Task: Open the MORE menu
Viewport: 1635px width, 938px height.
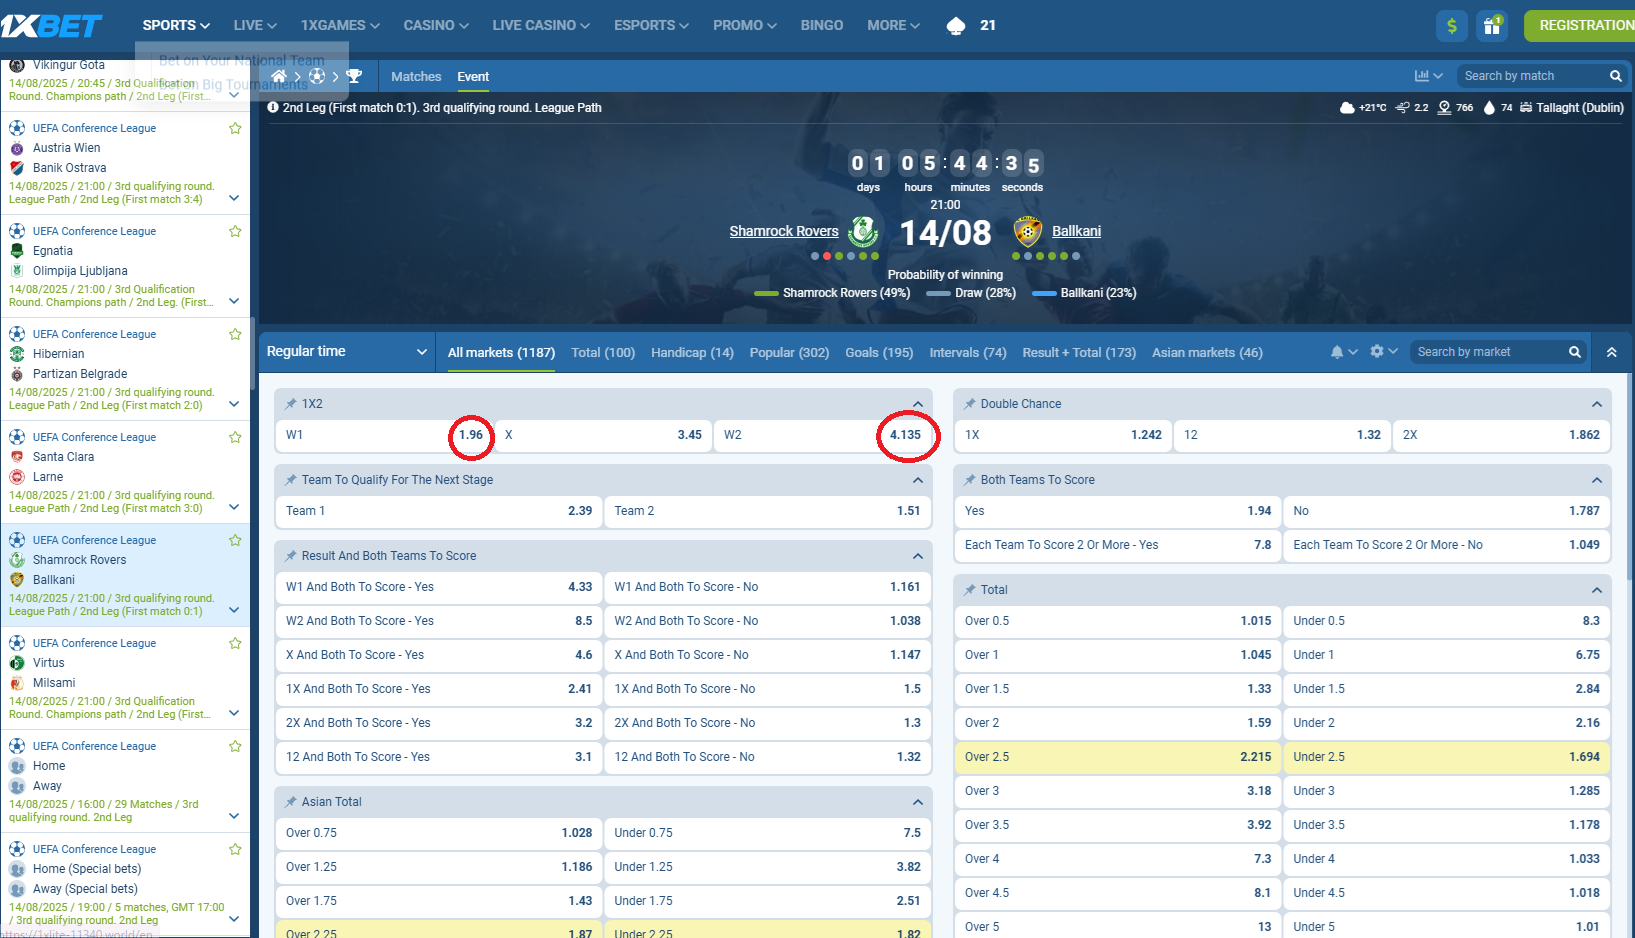Action: point(893,25)
